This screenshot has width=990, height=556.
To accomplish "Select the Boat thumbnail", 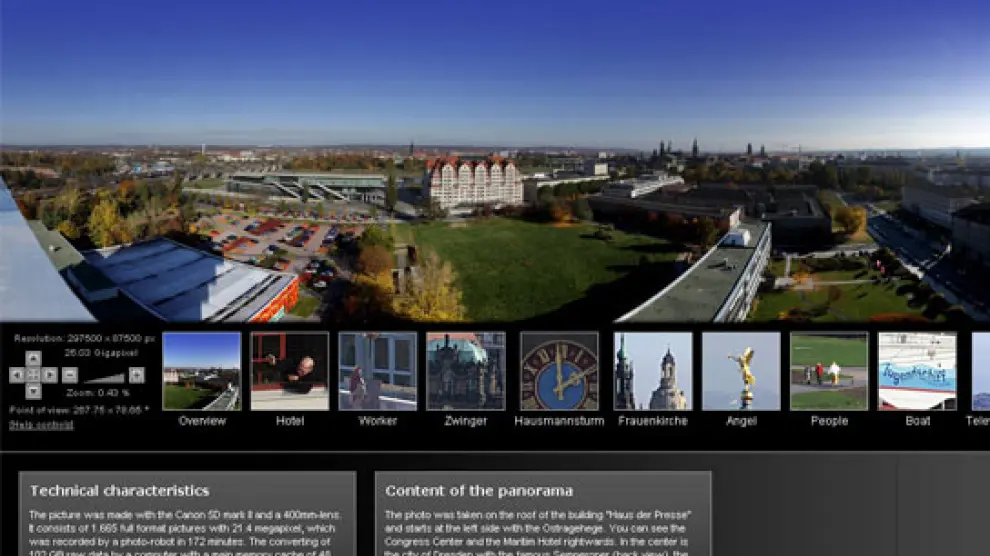I will (x=917, y=371).
